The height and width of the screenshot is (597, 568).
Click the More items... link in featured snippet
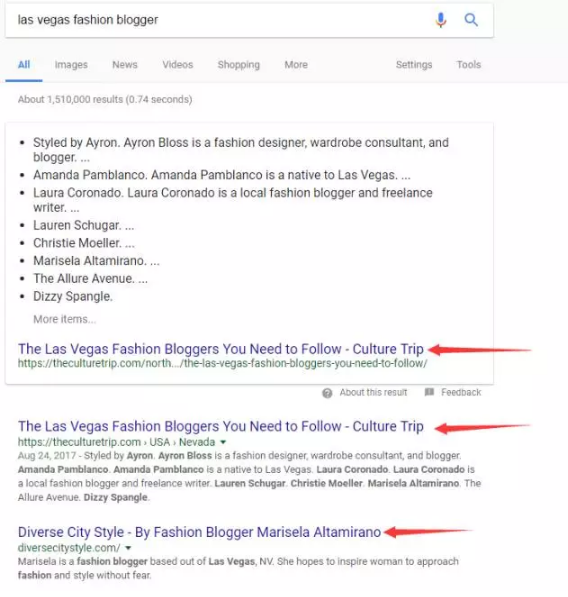(64, 319)
